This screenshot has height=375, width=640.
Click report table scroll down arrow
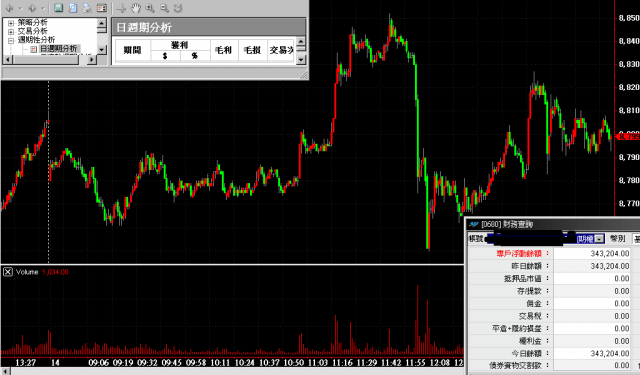(x=301, y=60)
